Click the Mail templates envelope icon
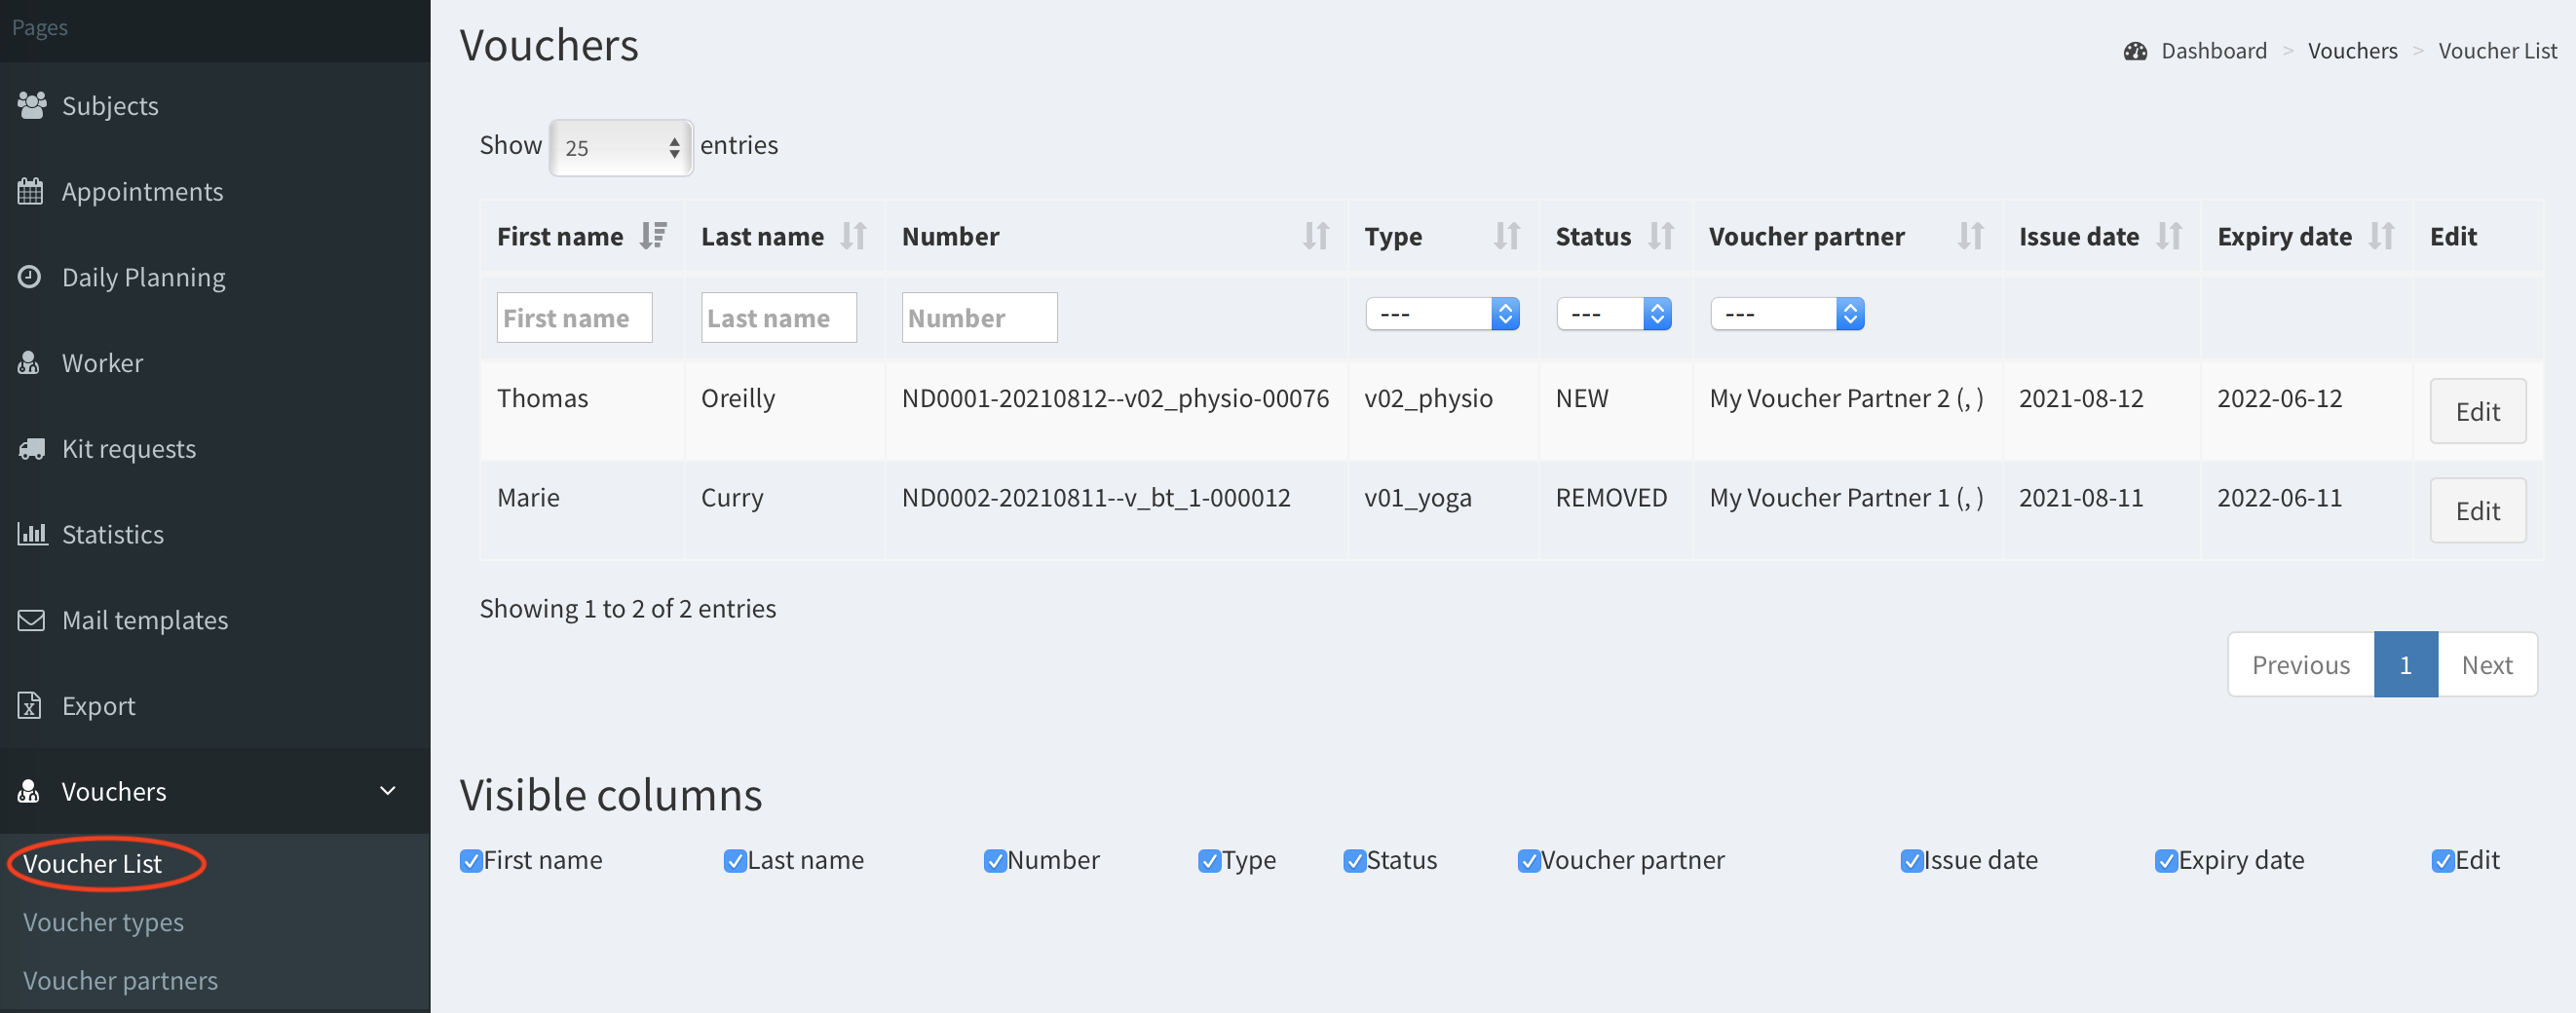2576x1013 pixels. (31, 619)
